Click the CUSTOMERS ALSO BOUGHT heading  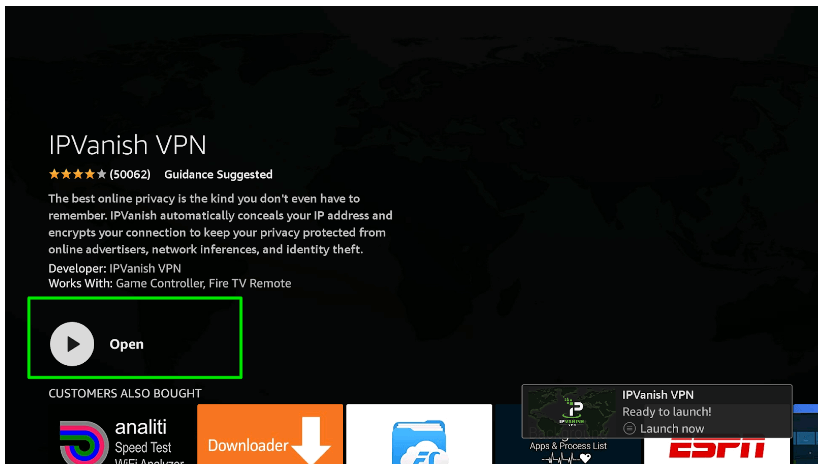click(125, 393)
